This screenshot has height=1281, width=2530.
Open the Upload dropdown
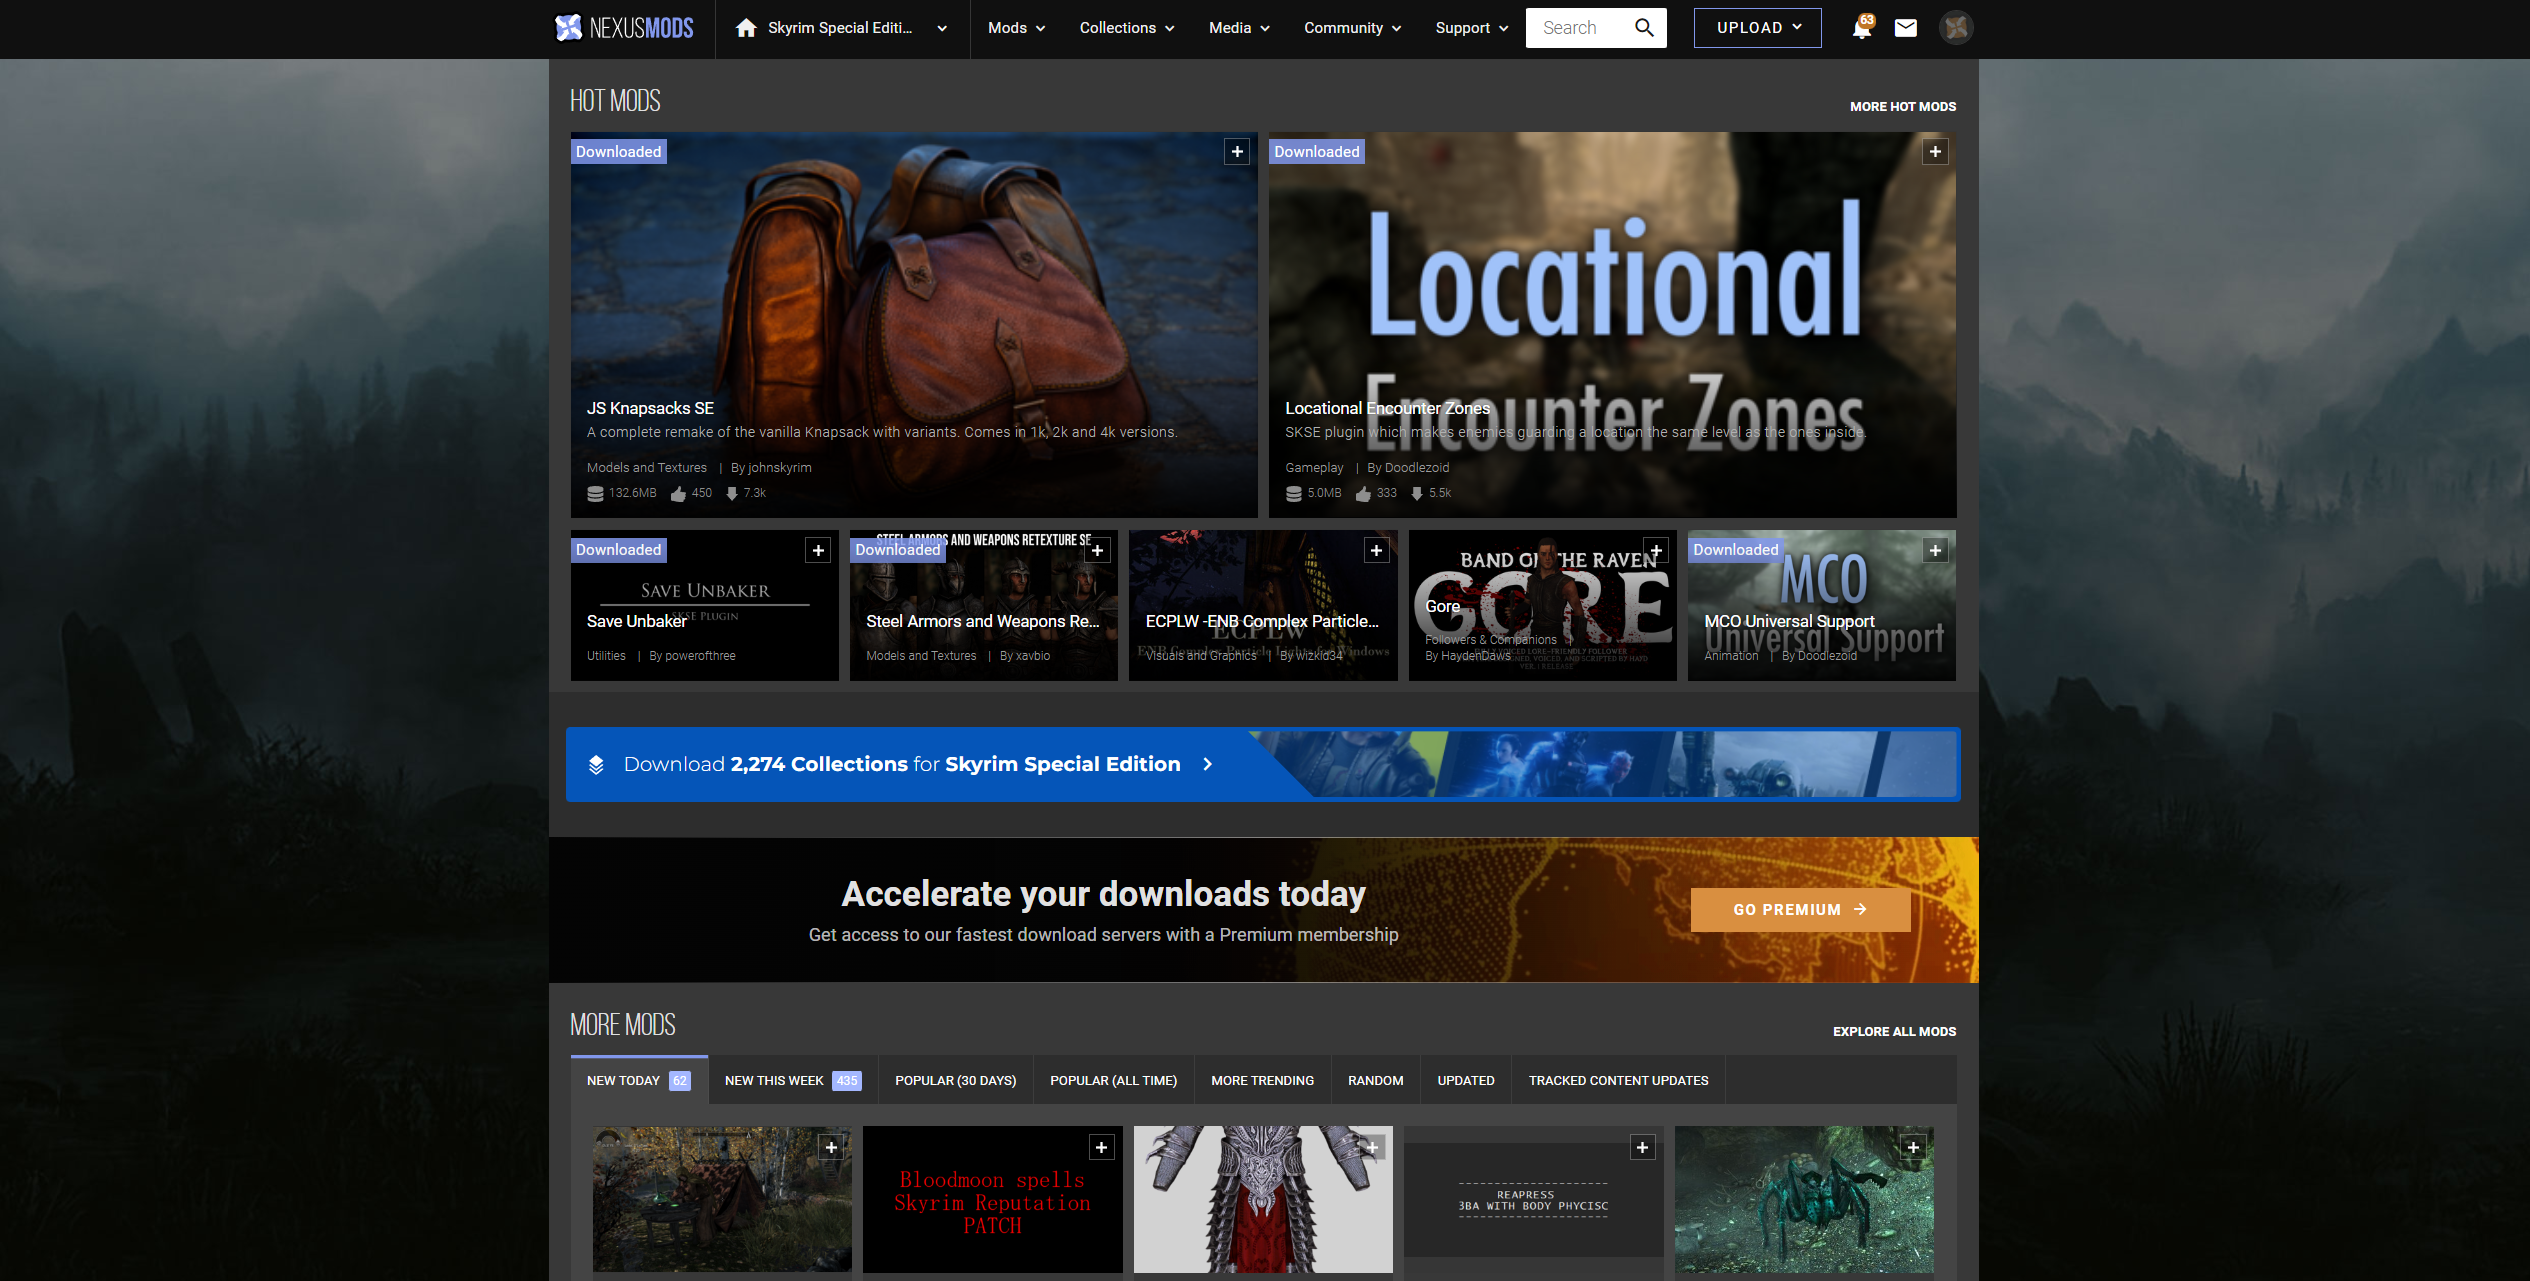[x=1757, y=28]
